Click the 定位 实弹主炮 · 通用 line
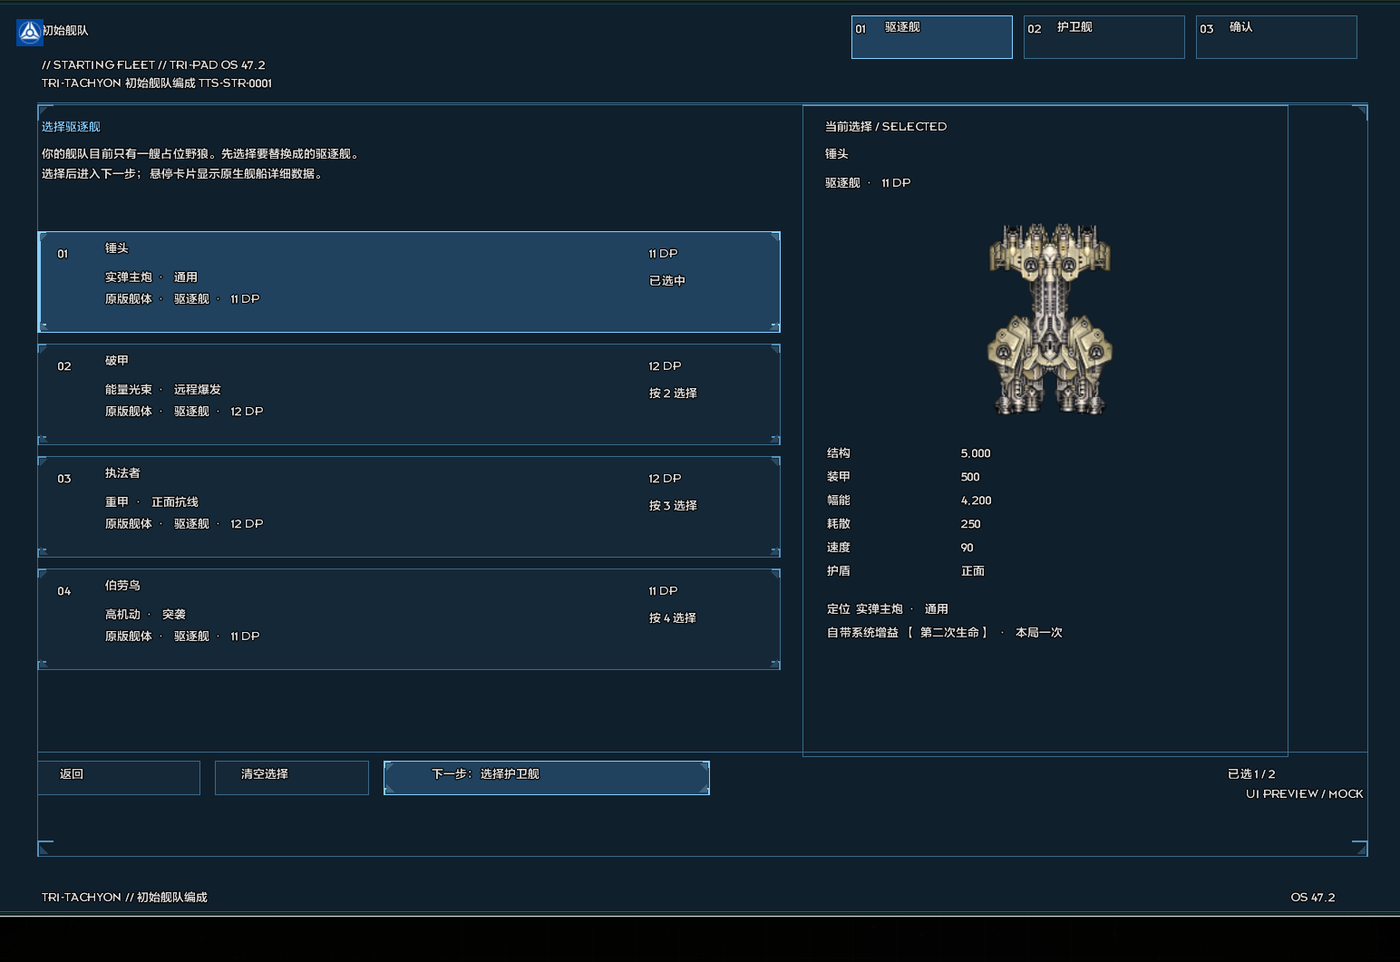This screenshot has width=1400, height=962. coord(887,609)
